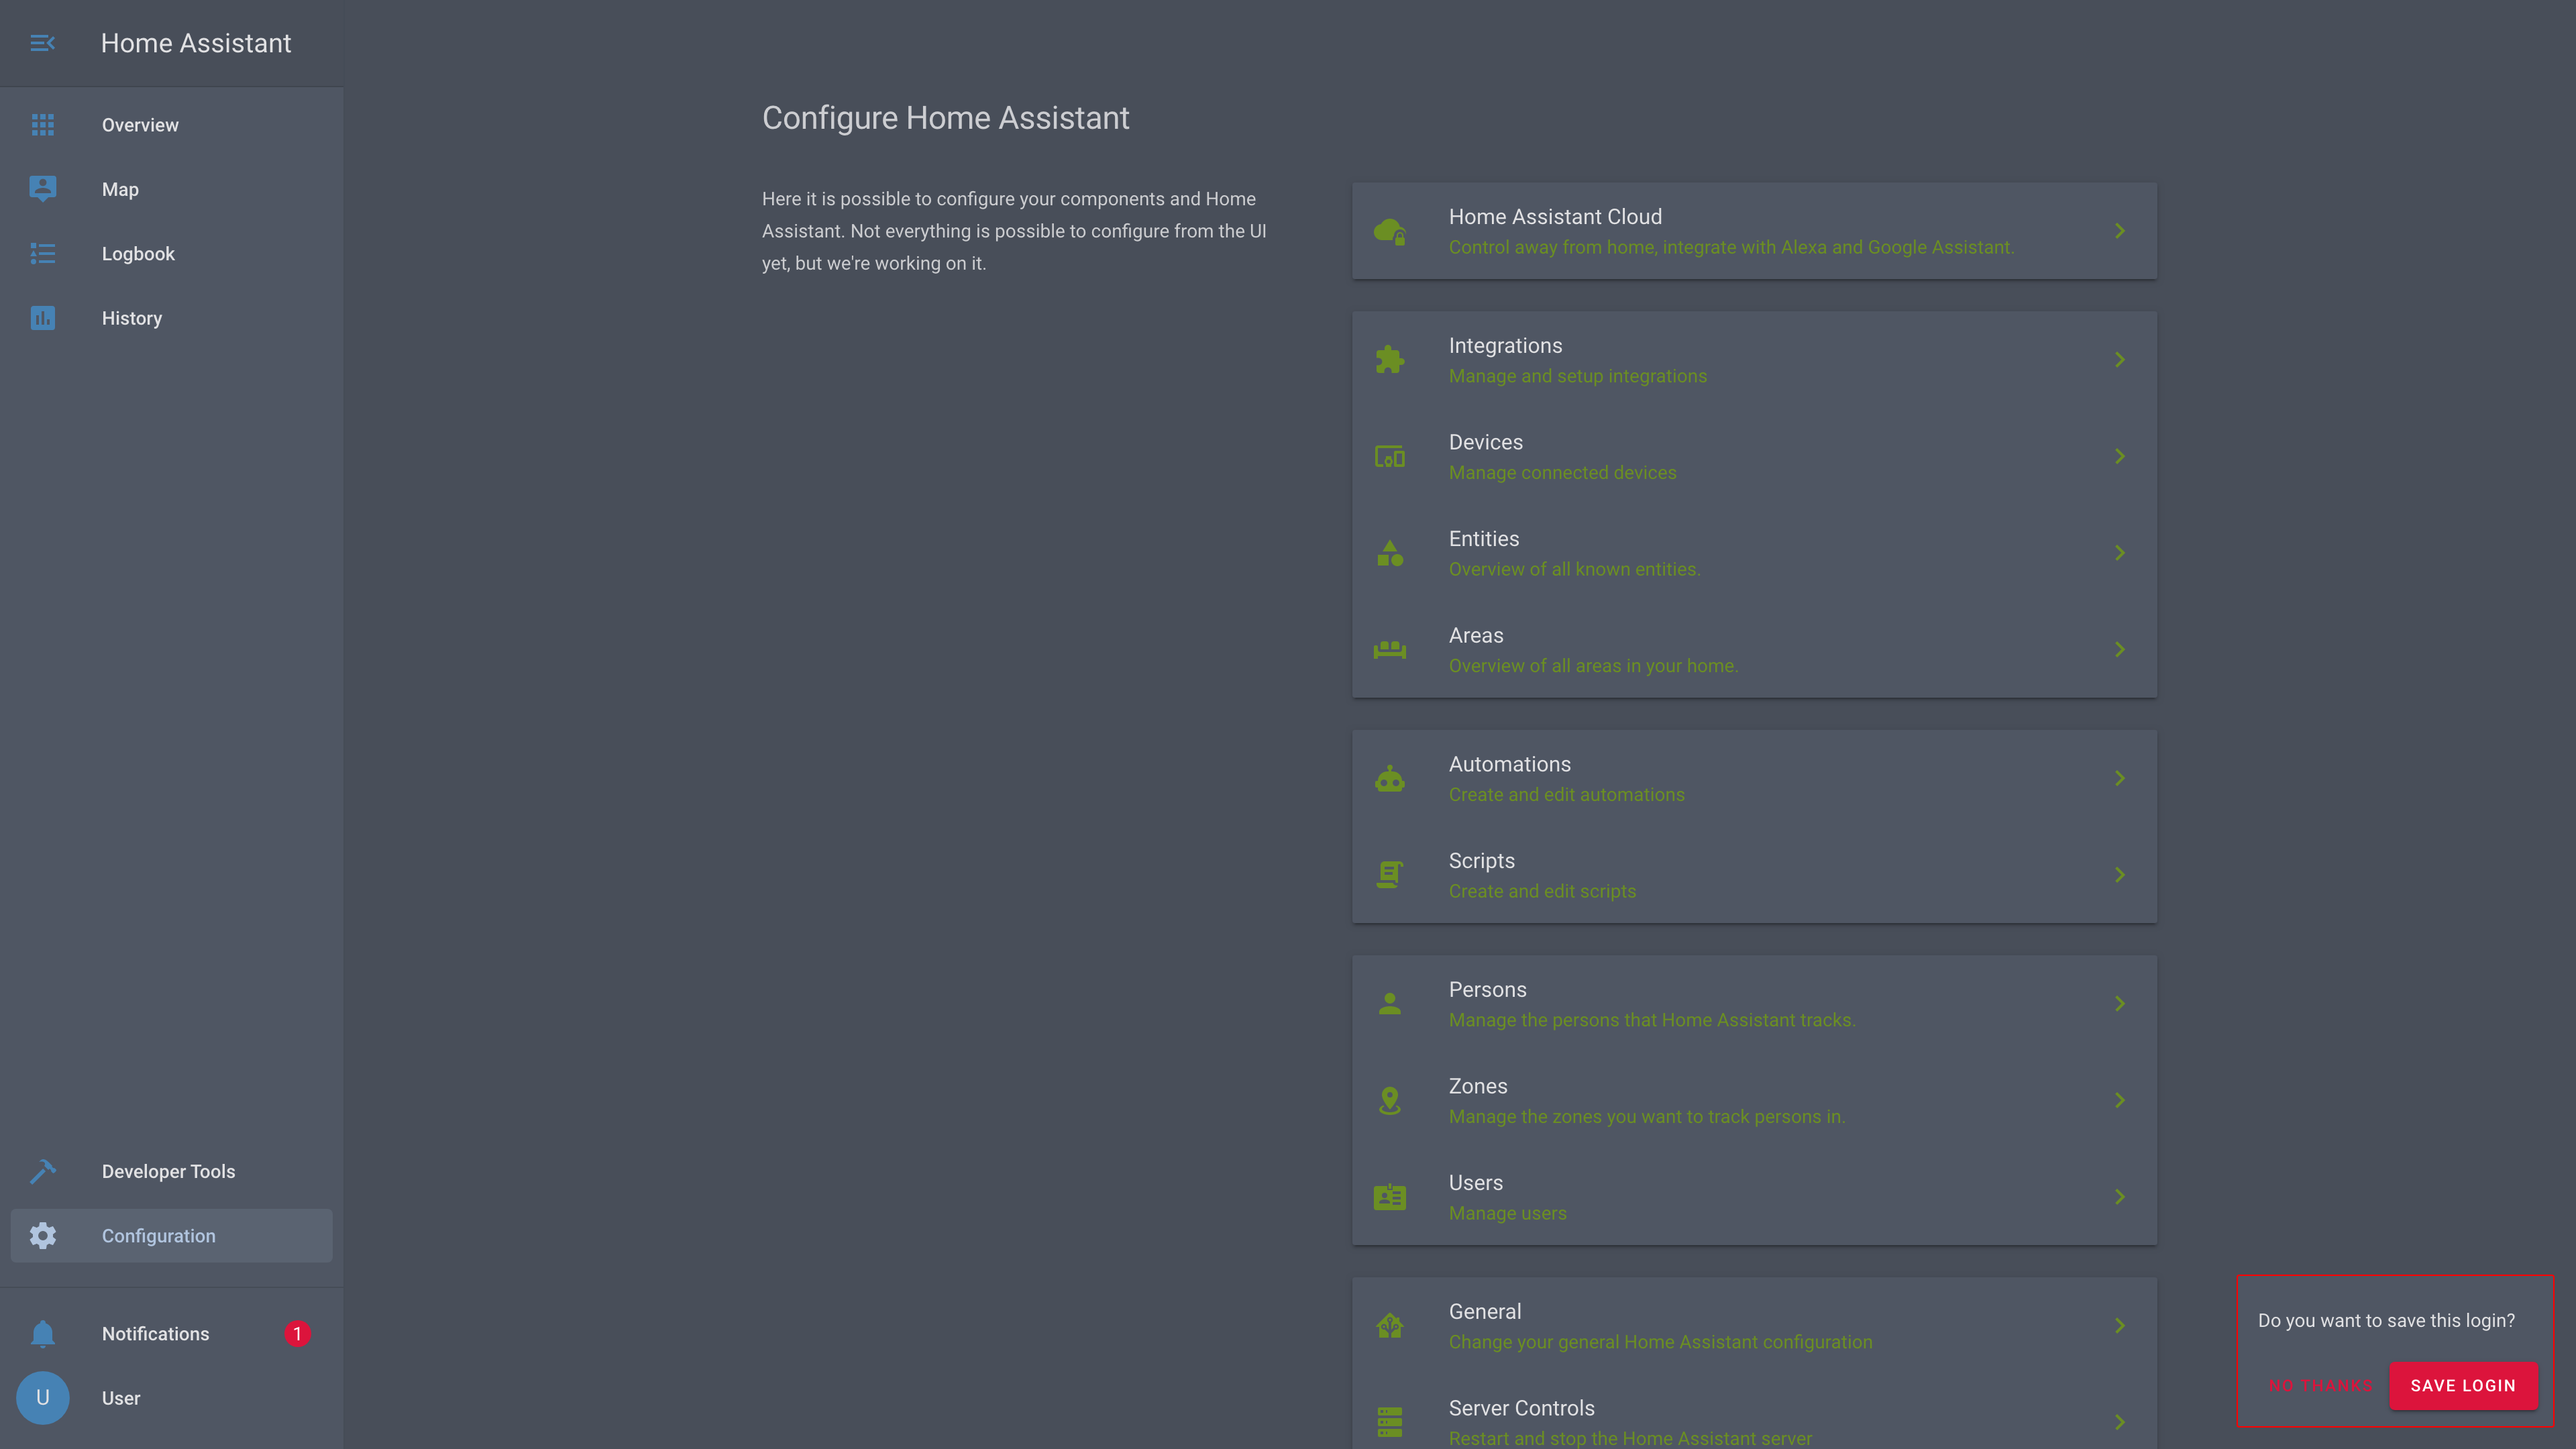This screenshot has height=1449, width=2576.
Task: Click the Map person-pin icon
Action: (42, 189)
